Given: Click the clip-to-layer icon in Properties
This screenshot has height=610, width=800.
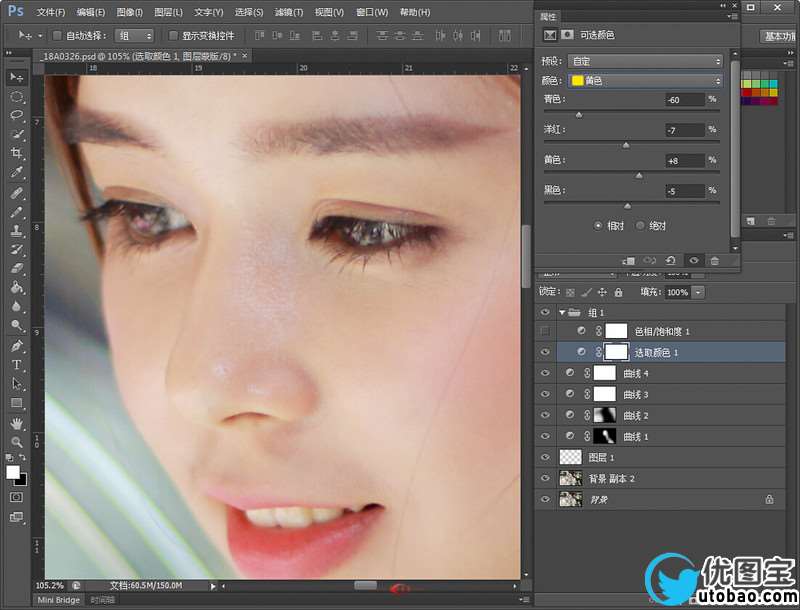Looking at the screenshot, I should click(629, 261).
